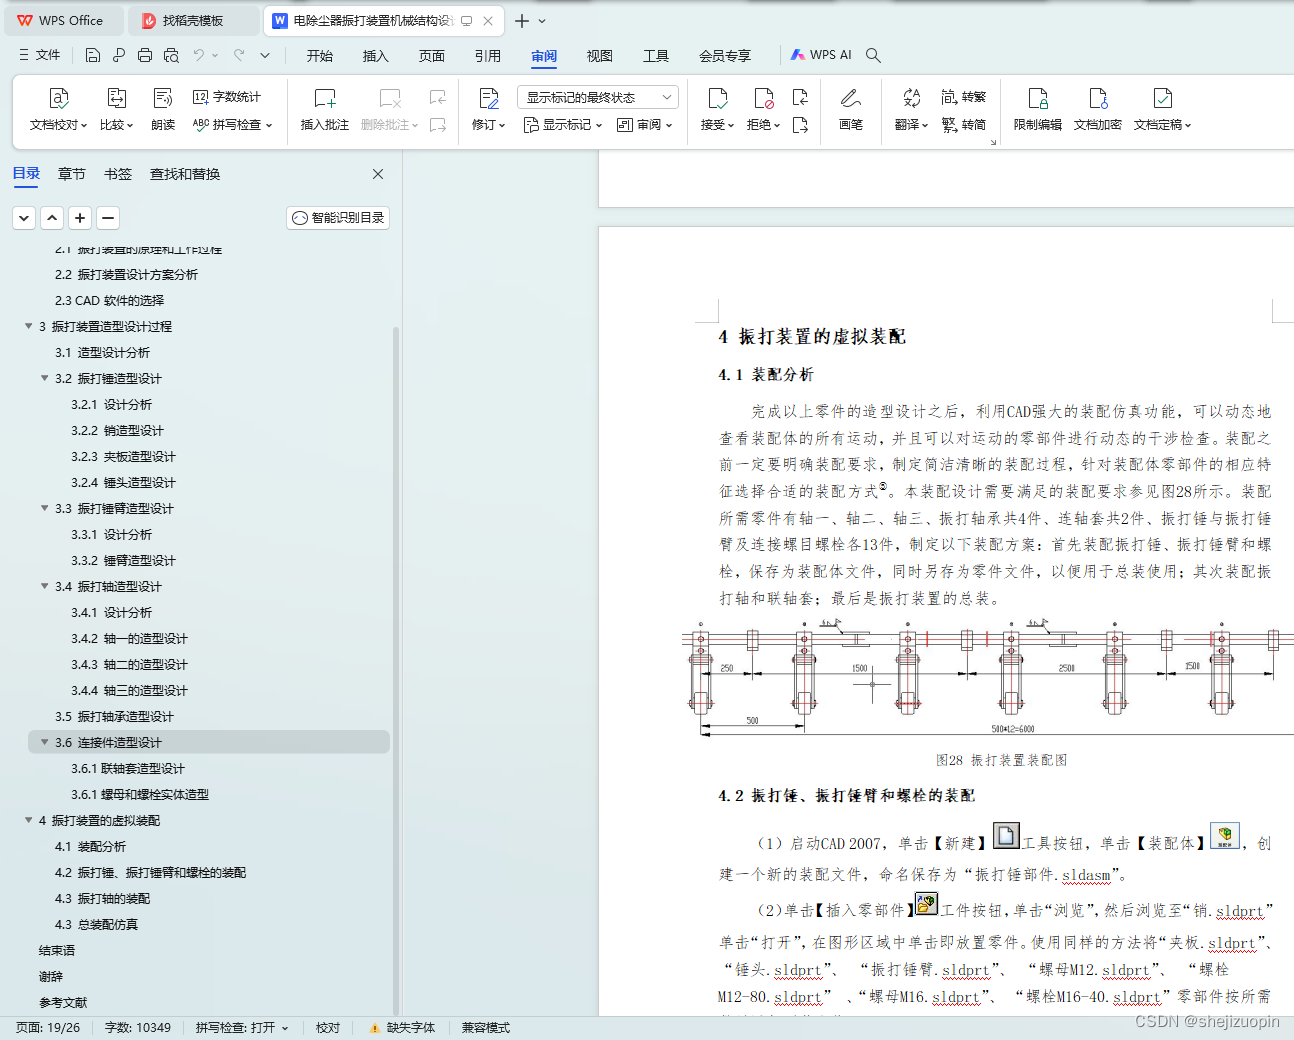Convert to traditional with 转繁
The image size is (1294, 1040).
pyautogui.click(x=964, y=97)
